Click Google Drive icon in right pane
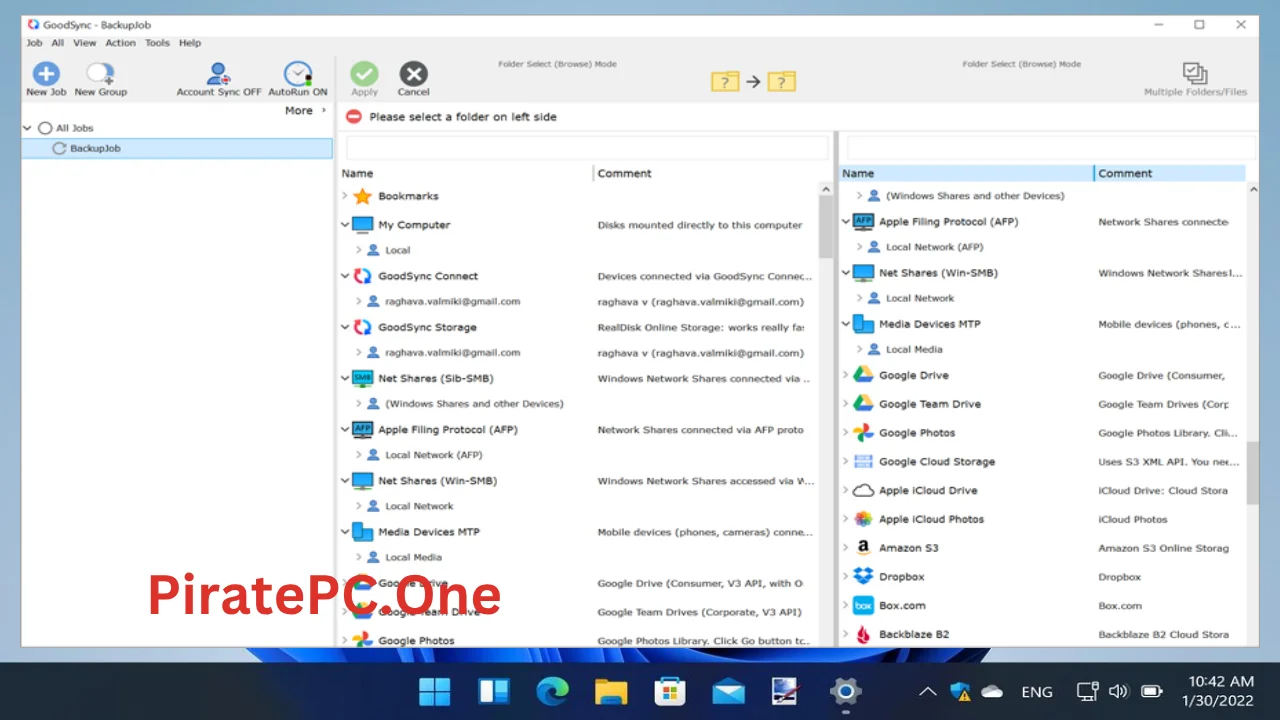The width and height of the screenshot is (1280, 720). pyautogui.click(x=863, y=375)
